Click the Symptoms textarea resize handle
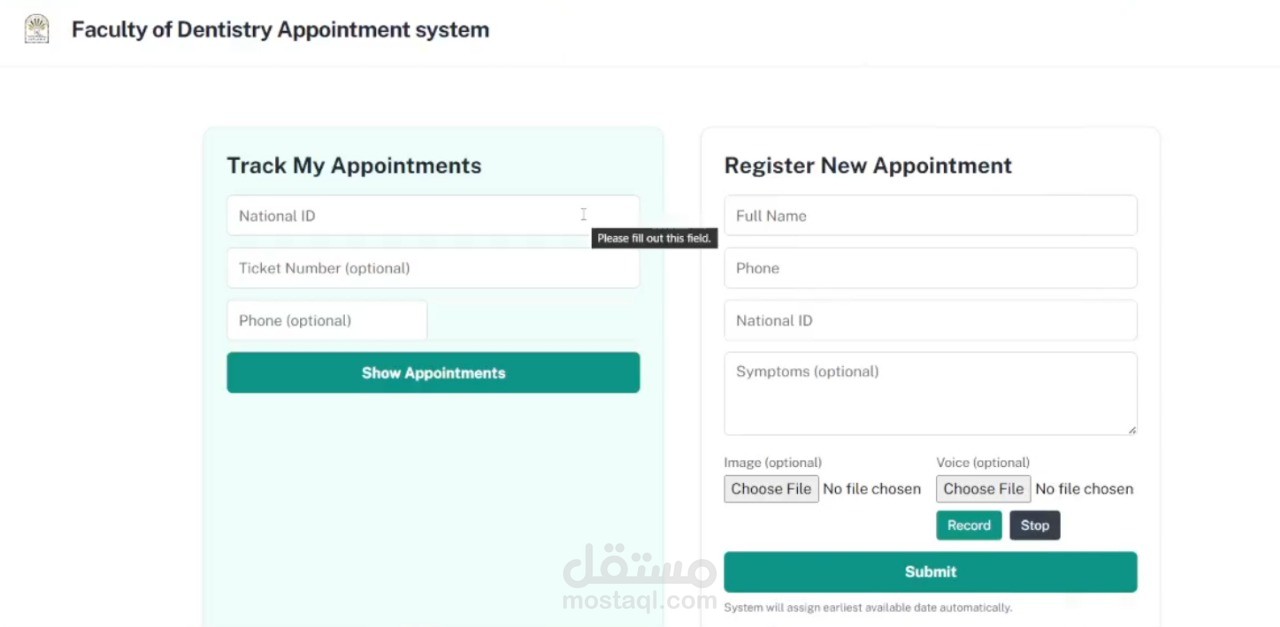The width and height of the screenshot is (1280, 627). tap(1133, 430)
